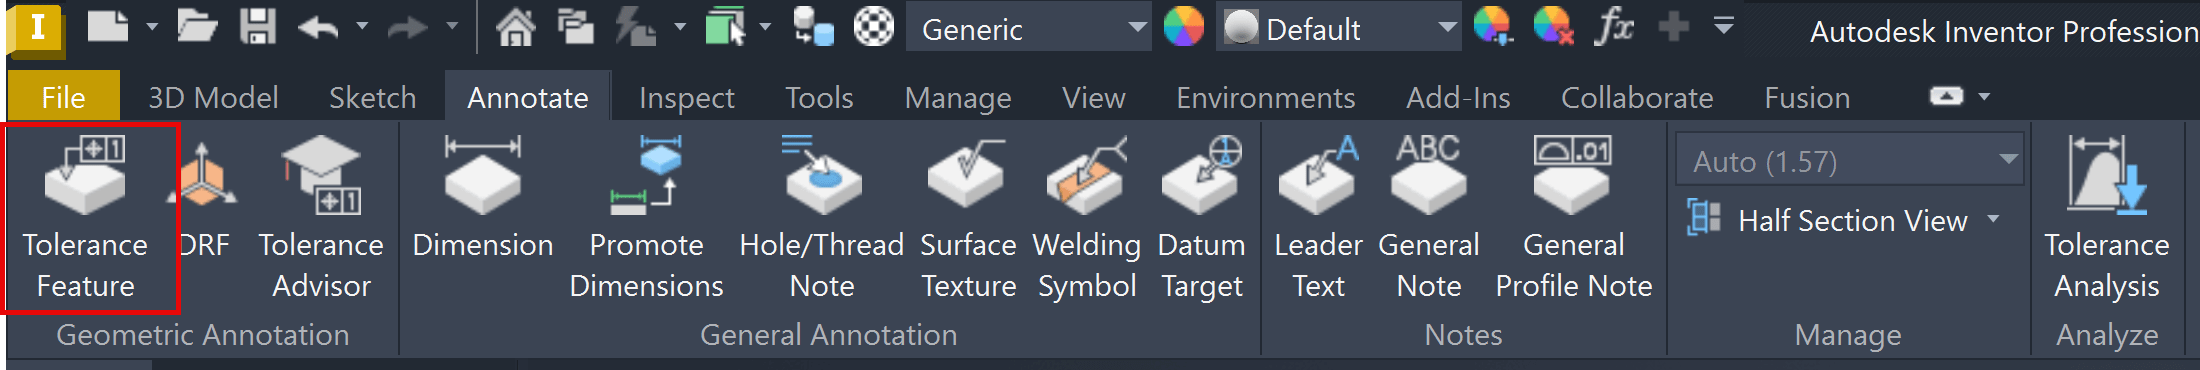Open the File menu

click(x=63, y=97)
